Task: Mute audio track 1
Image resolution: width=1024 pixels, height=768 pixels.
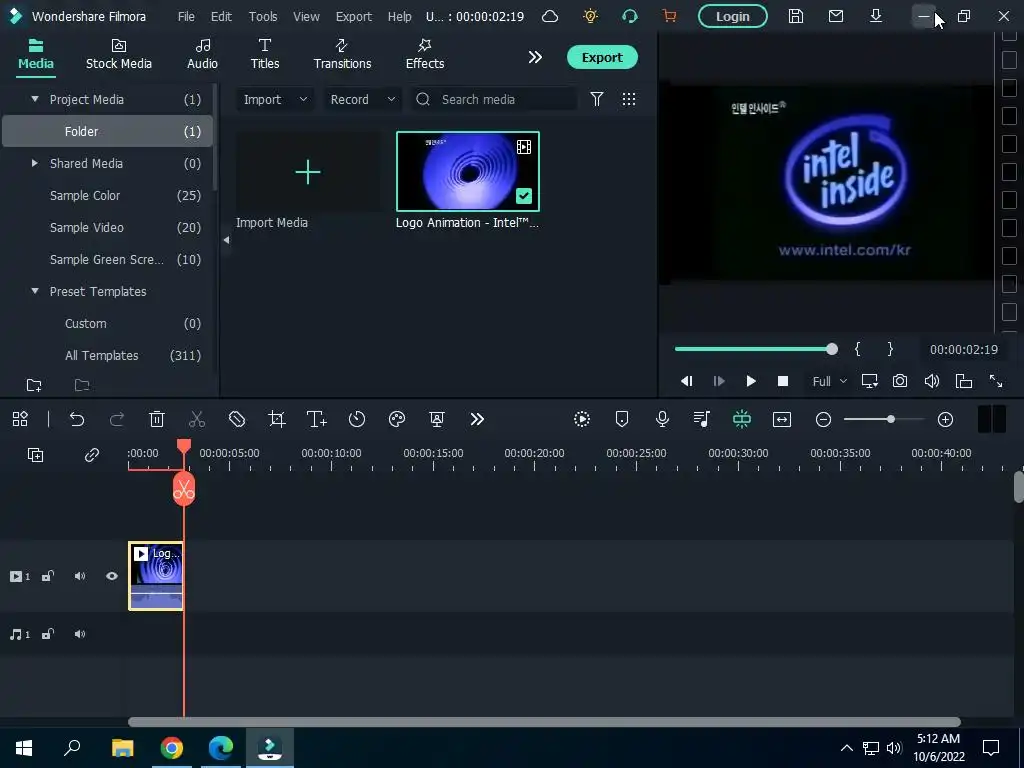Action: click(x=80, y=635)
